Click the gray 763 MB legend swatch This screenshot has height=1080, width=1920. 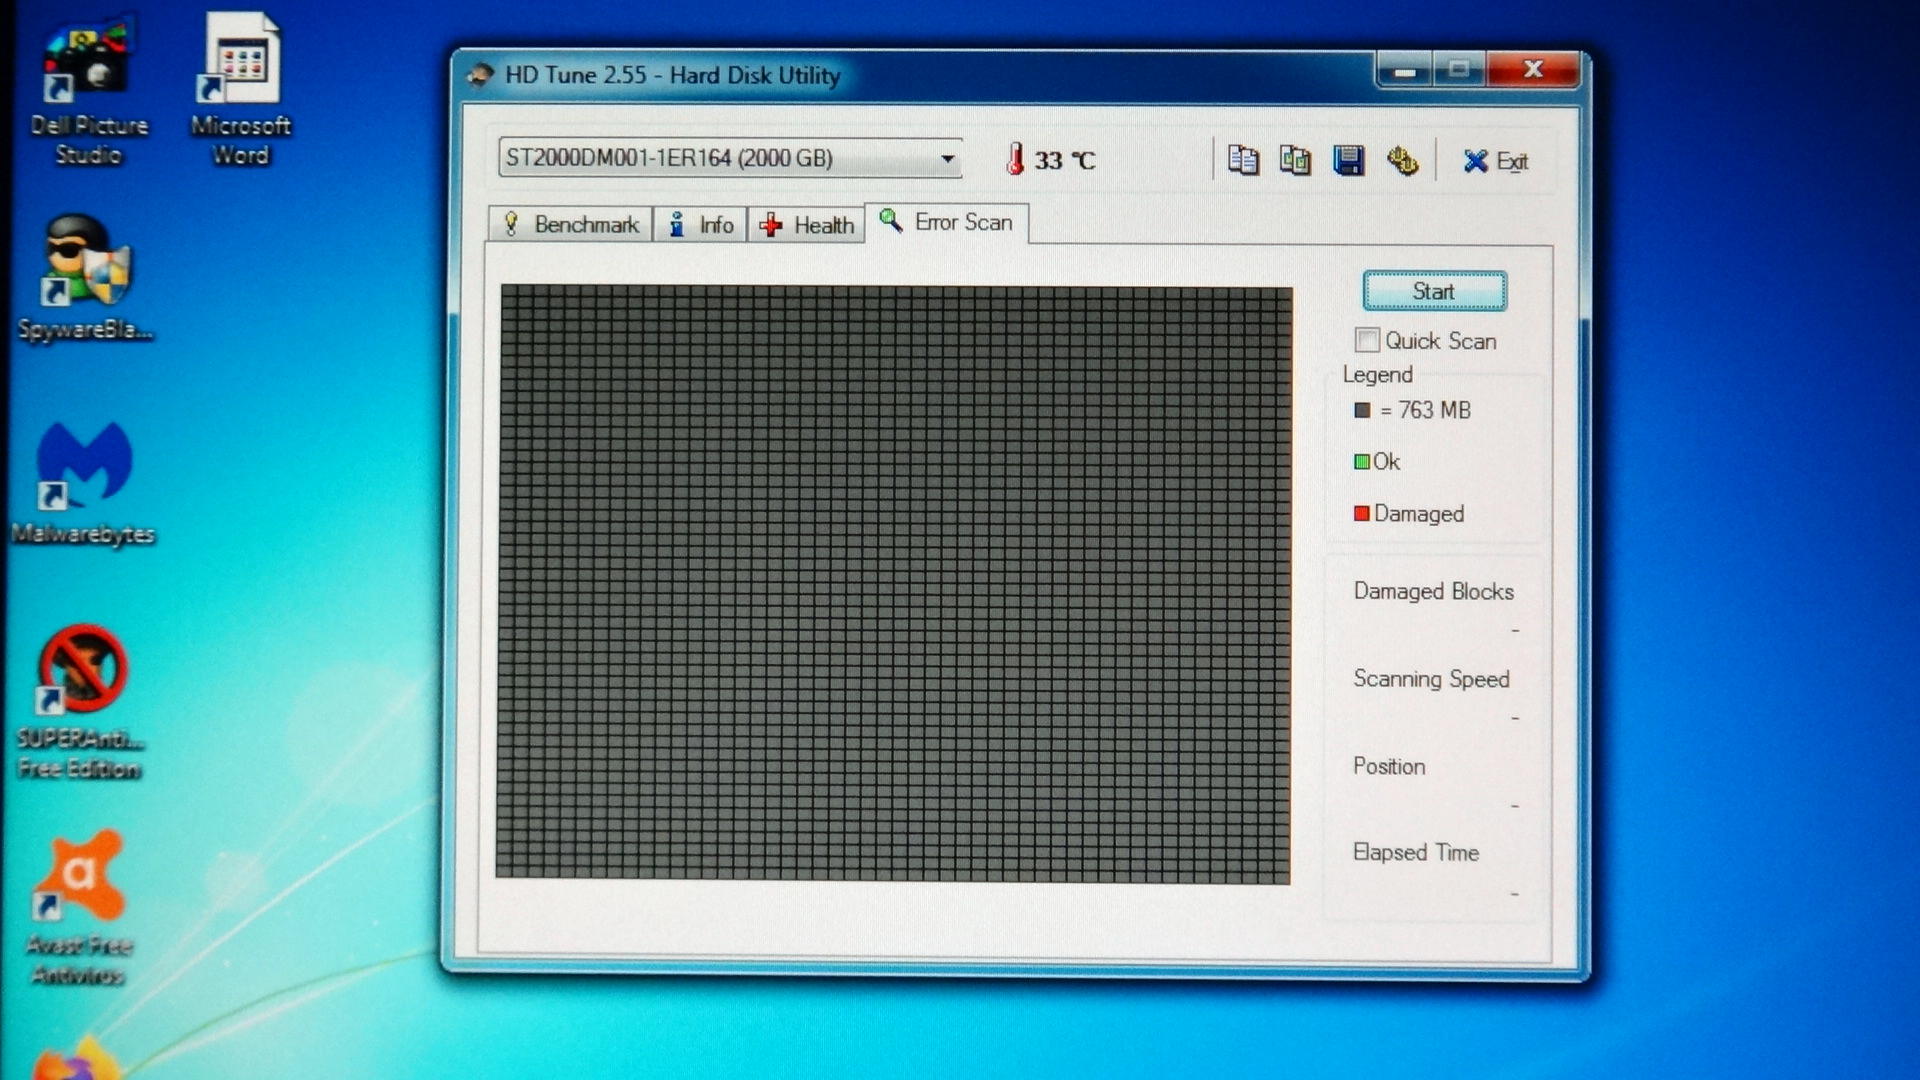1362,410
